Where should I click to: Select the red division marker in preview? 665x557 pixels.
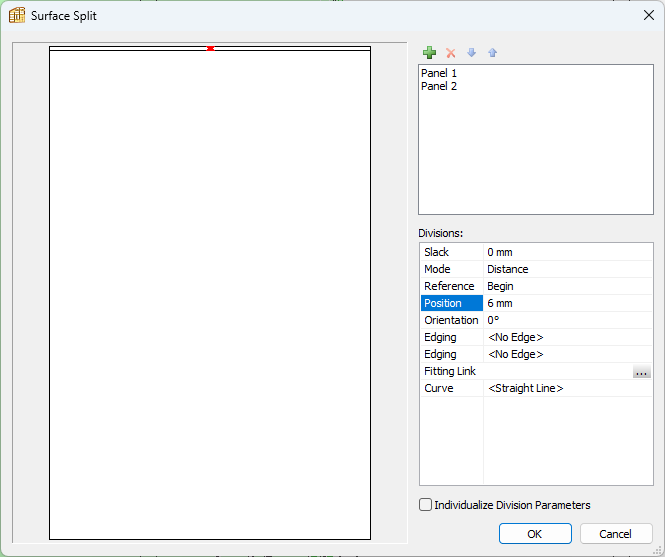pos(210,49)
